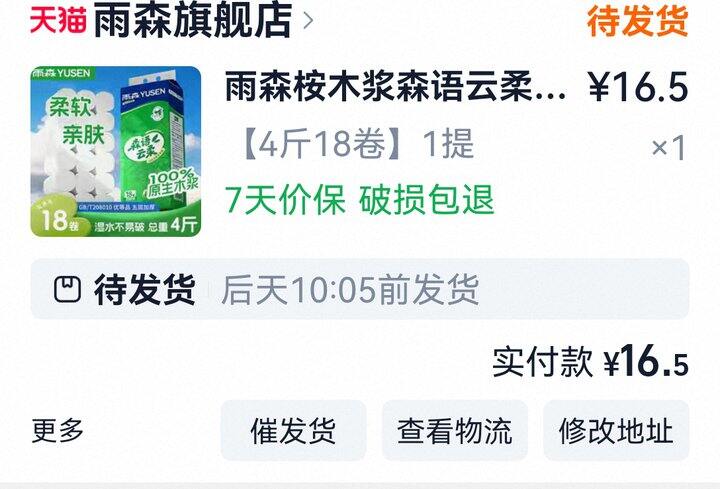720x489 pixels.
Task: Tap the Tmall 天猫 logo
Action: [x=58, y=20]
